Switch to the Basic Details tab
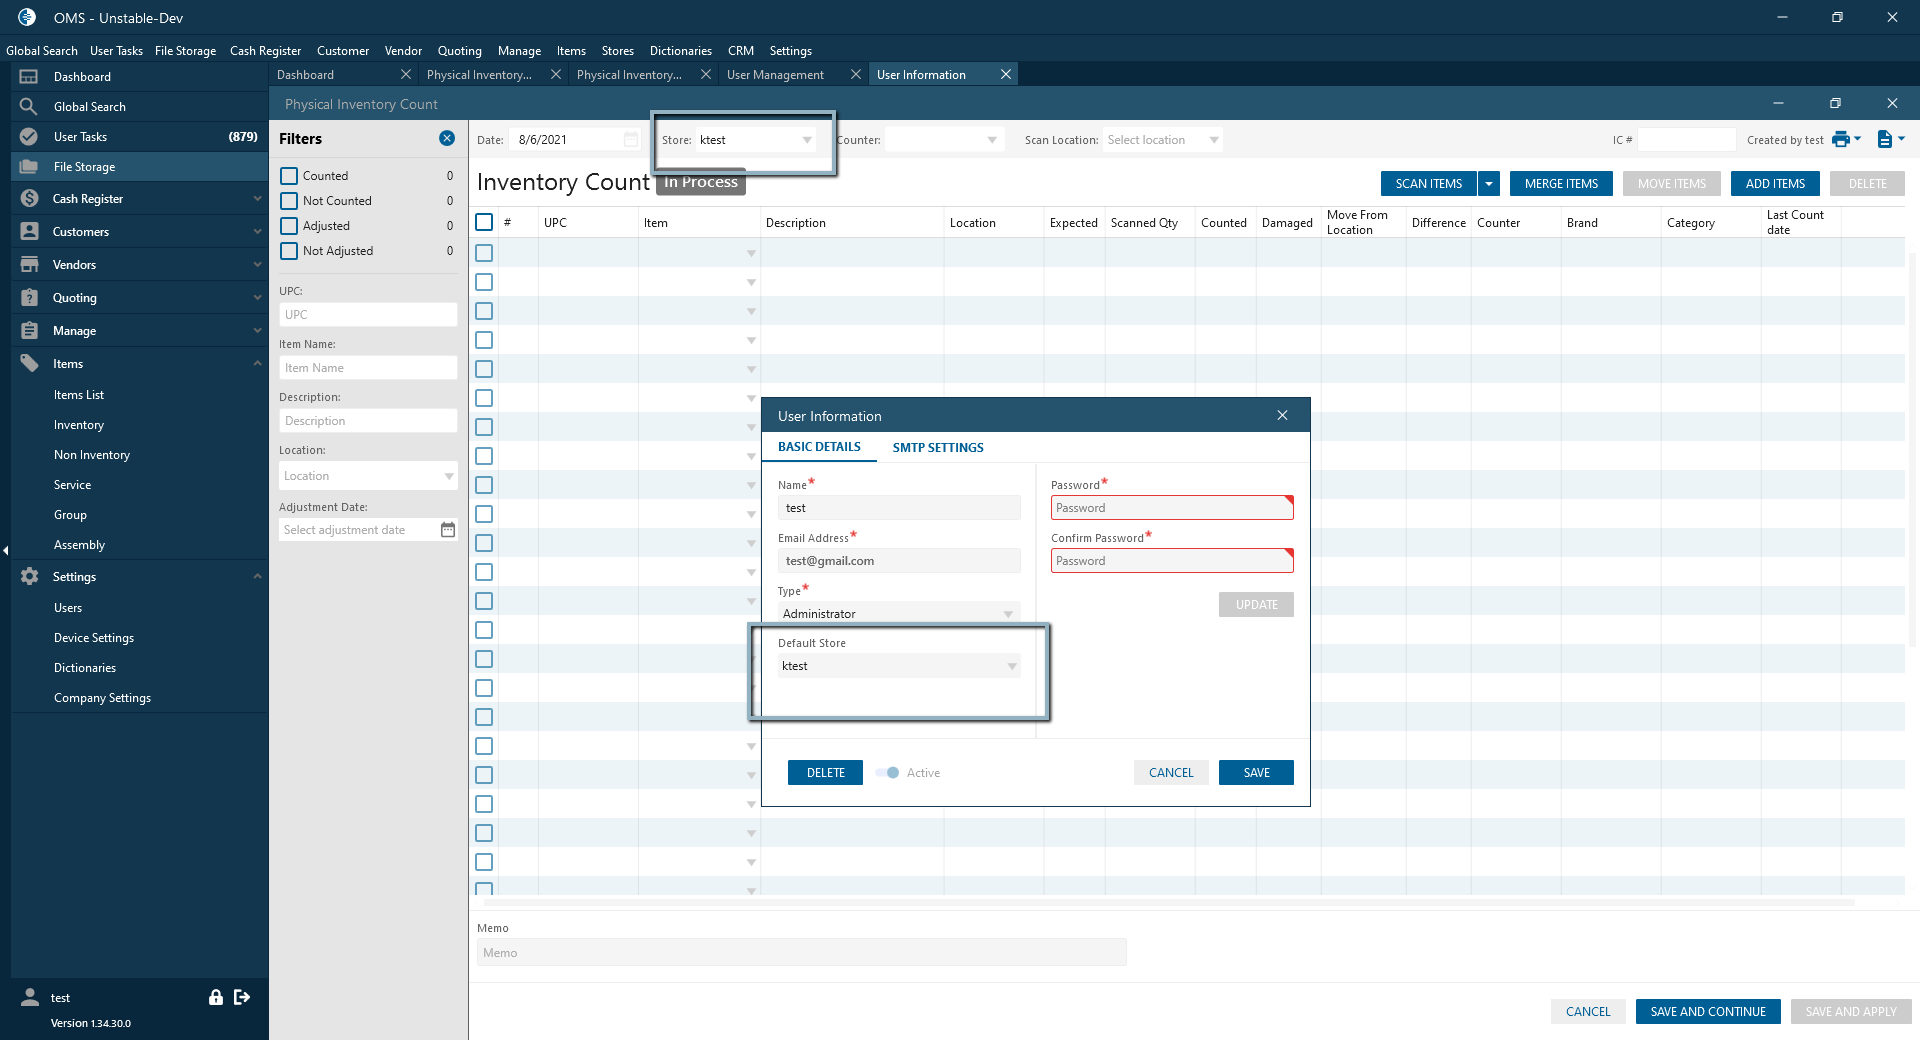 click(819, 447)
